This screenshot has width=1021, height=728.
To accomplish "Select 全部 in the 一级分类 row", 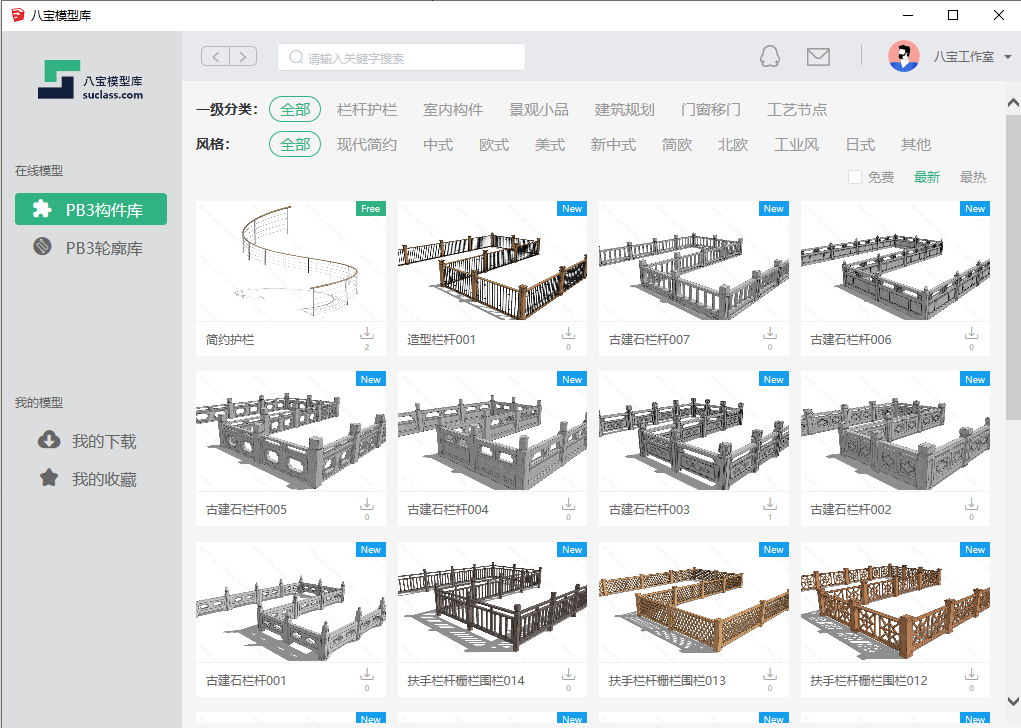I will (295, 109).
